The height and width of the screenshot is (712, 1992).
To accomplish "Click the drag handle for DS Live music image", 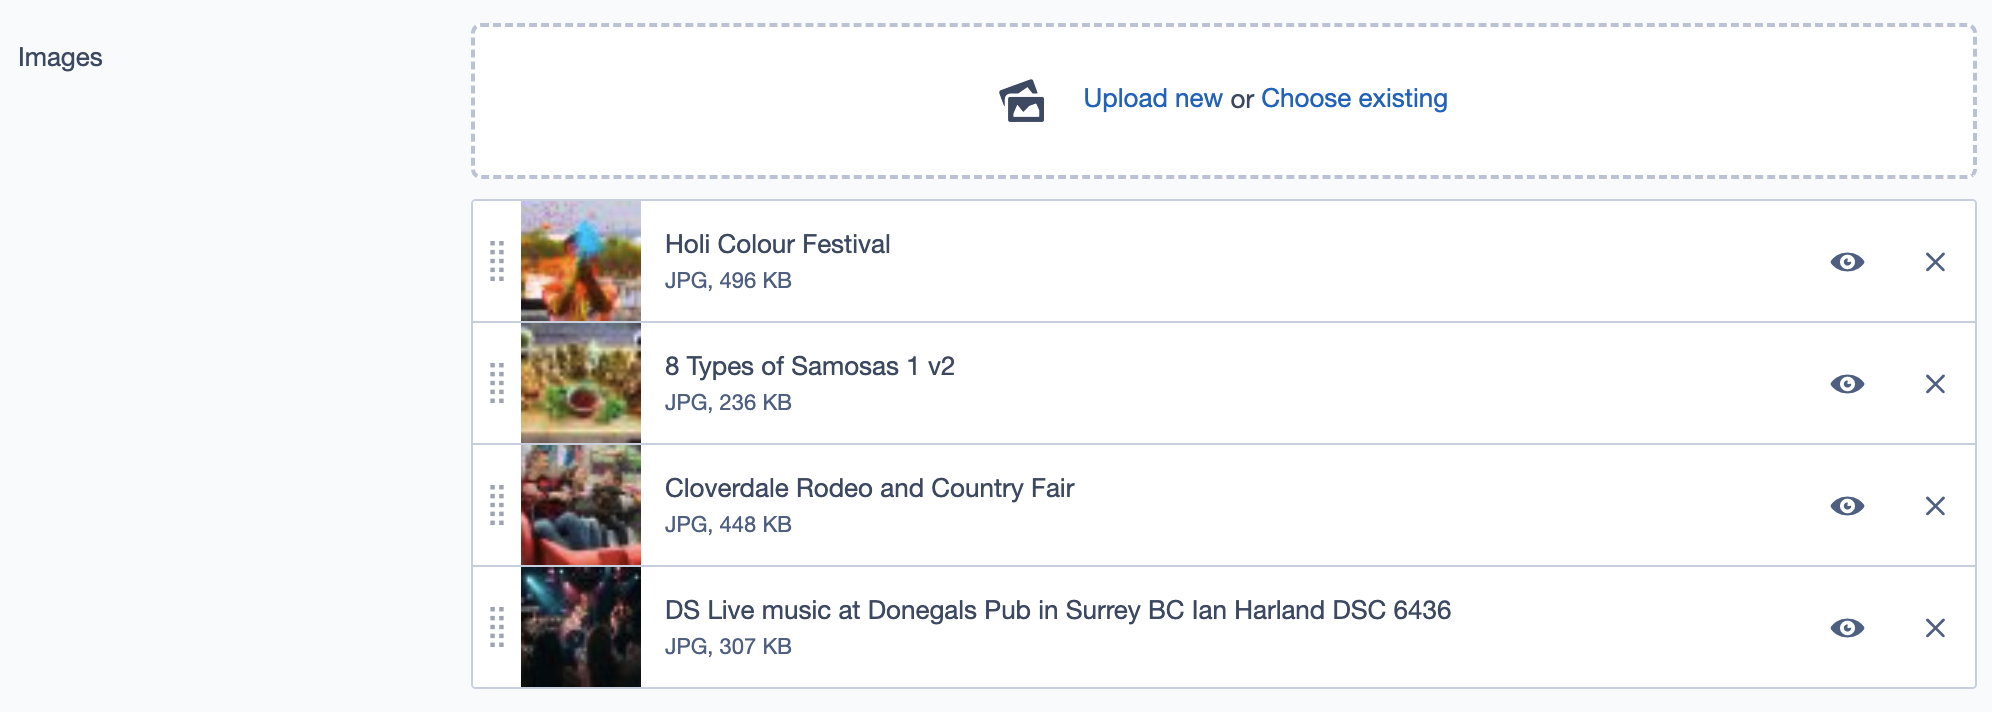I will click(497, 627).
